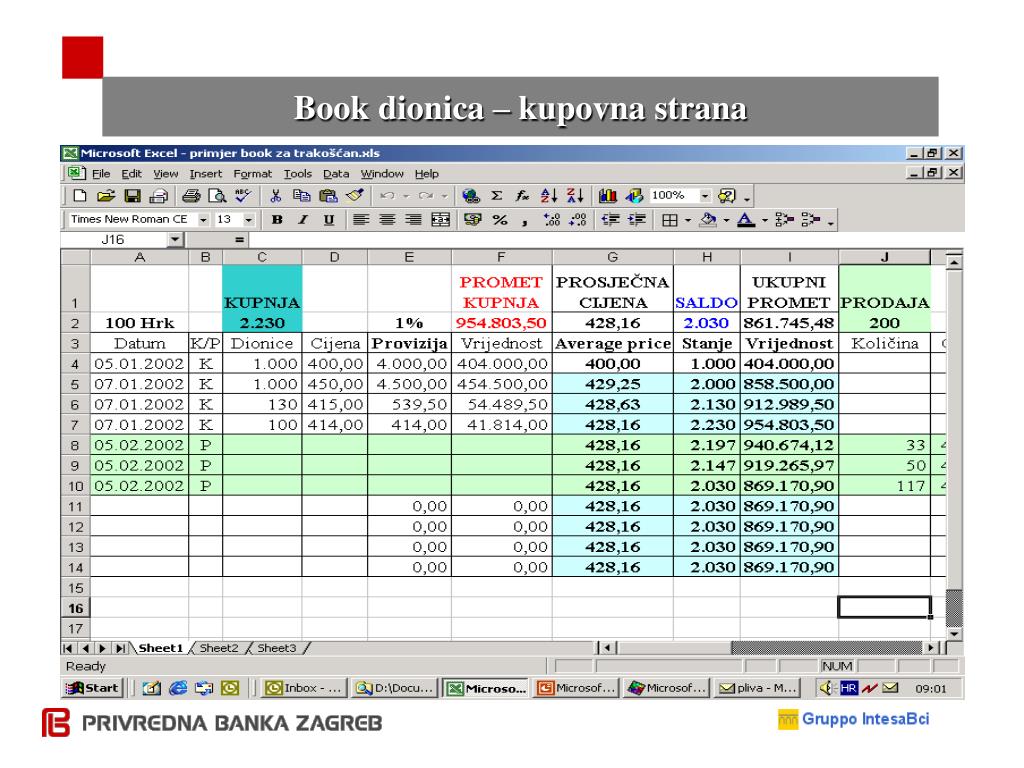This screenshot has height=768, width=1024.
Task: Click the Increase Indent icon
Action: tap(636, 219)
